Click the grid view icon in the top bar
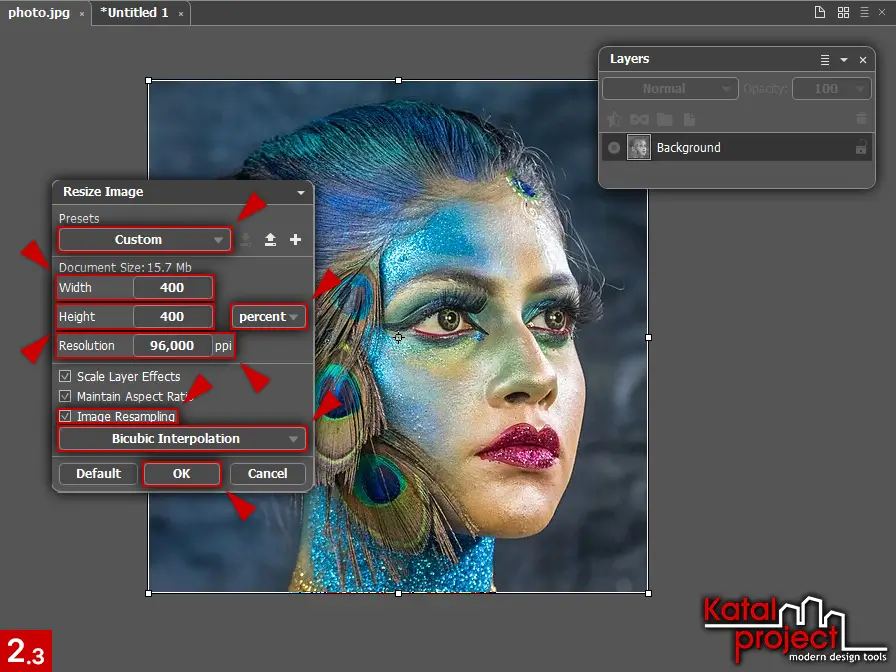 (843, 13)
